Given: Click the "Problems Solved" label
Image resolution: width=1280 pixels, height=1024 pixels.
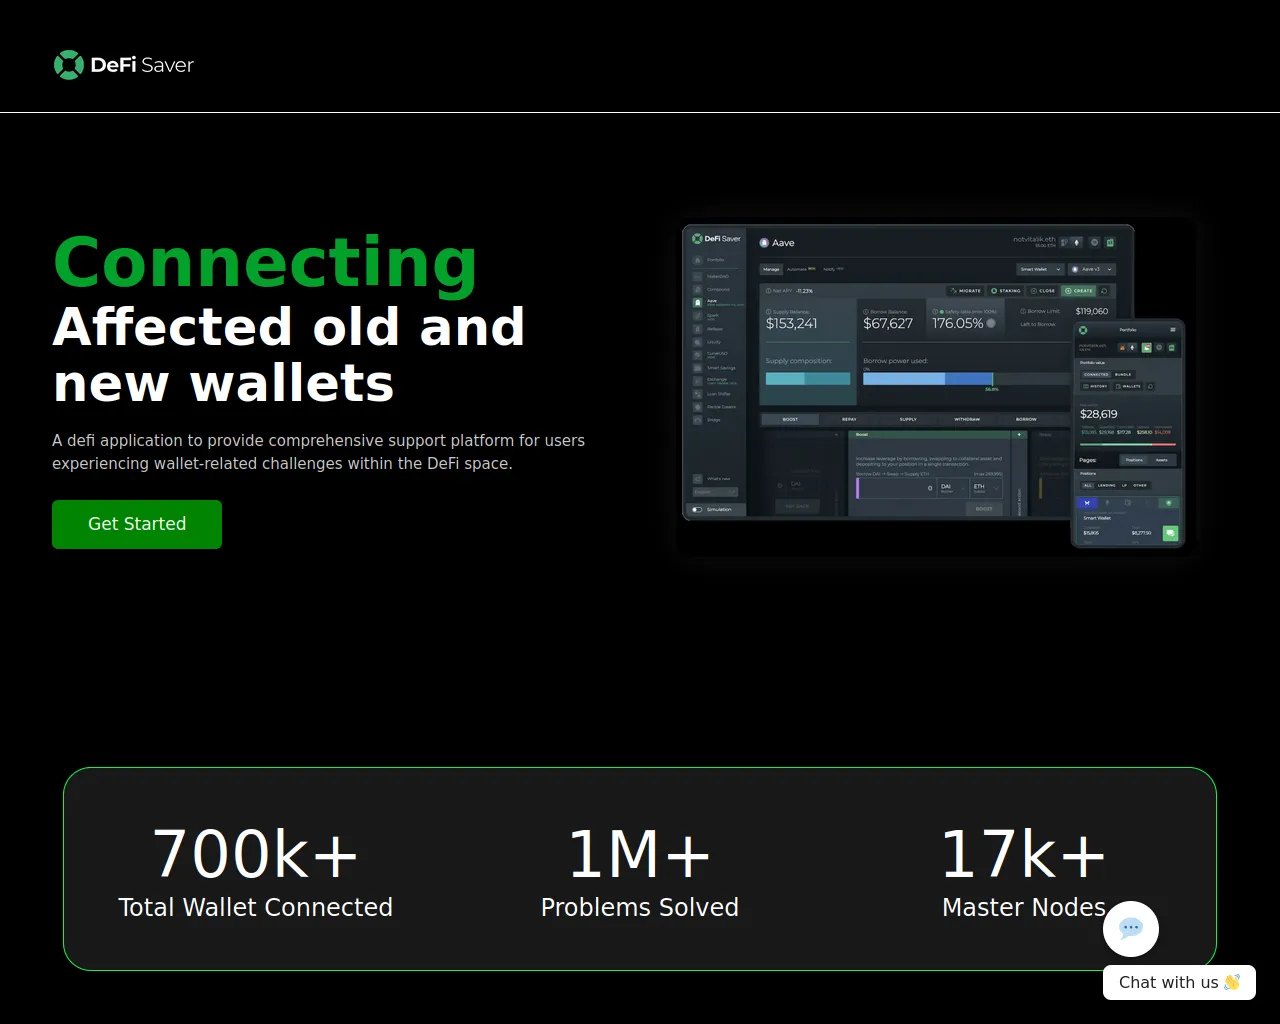Looking at the screenshot, I should click(x=640, y=907).
